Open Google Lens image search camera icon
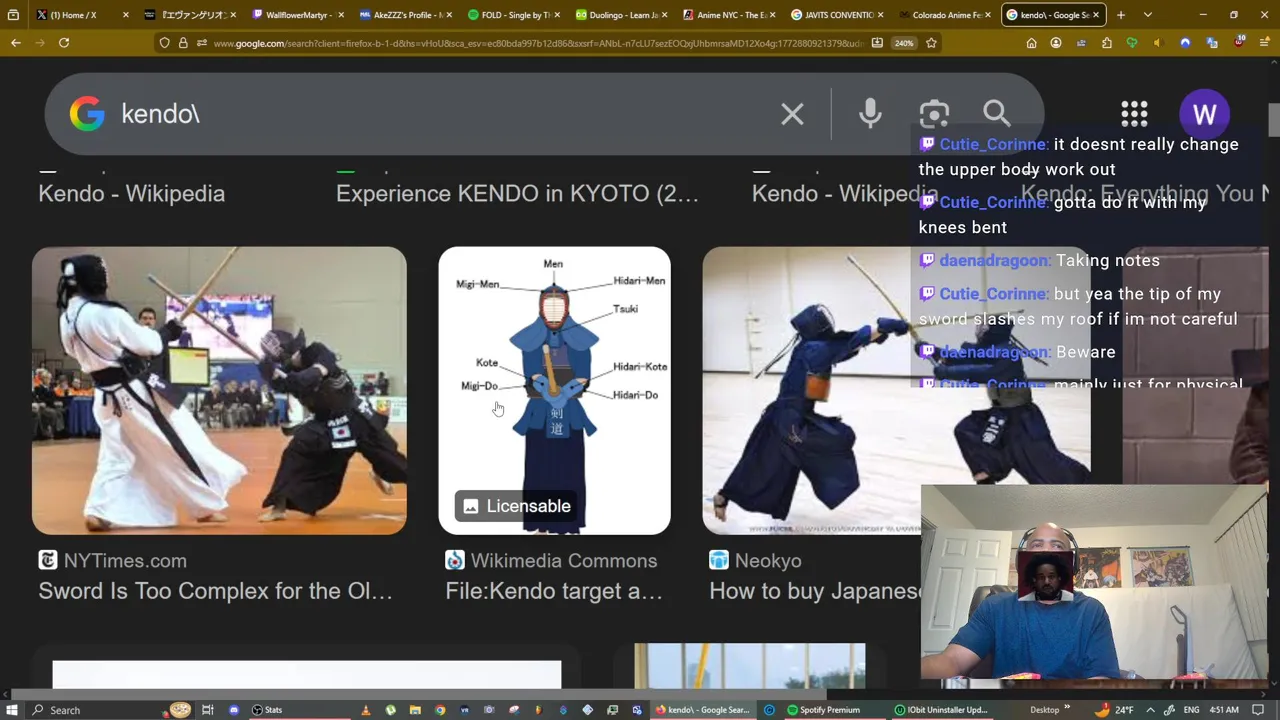The height and width of the screenshot is (720, 1280). [x=934, y=114]
